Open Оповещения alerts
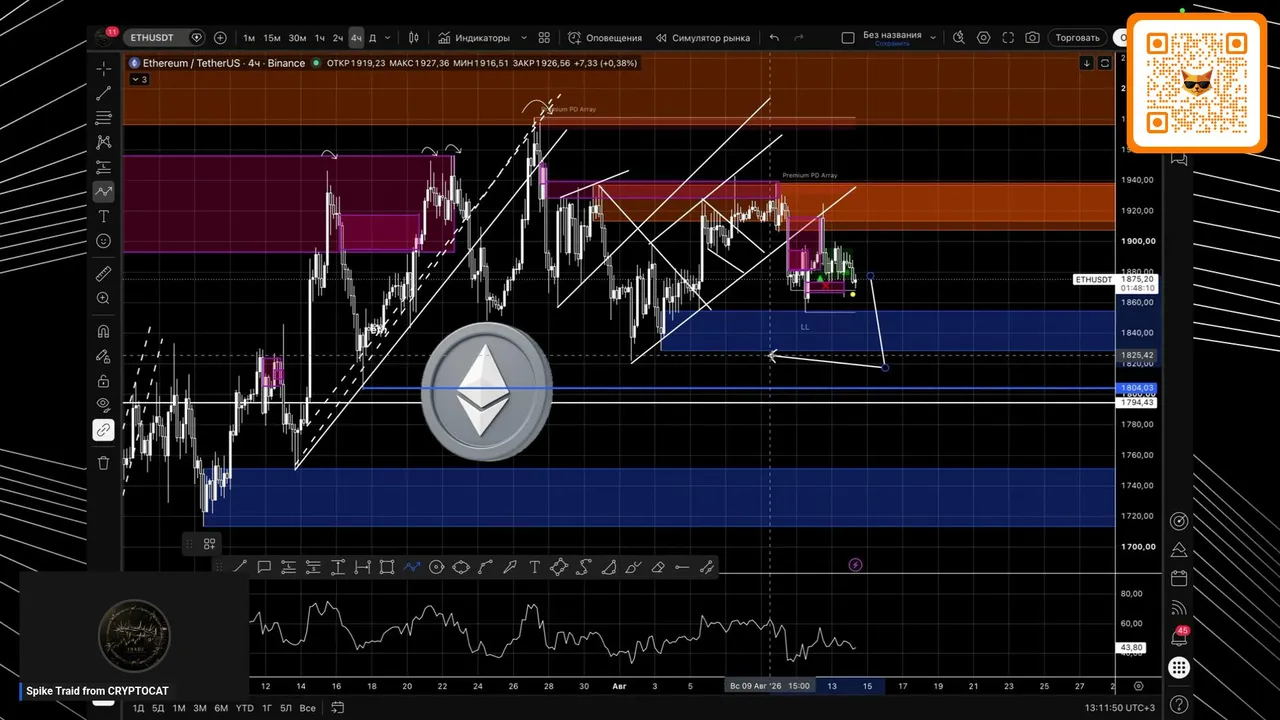 pos(605,38)
